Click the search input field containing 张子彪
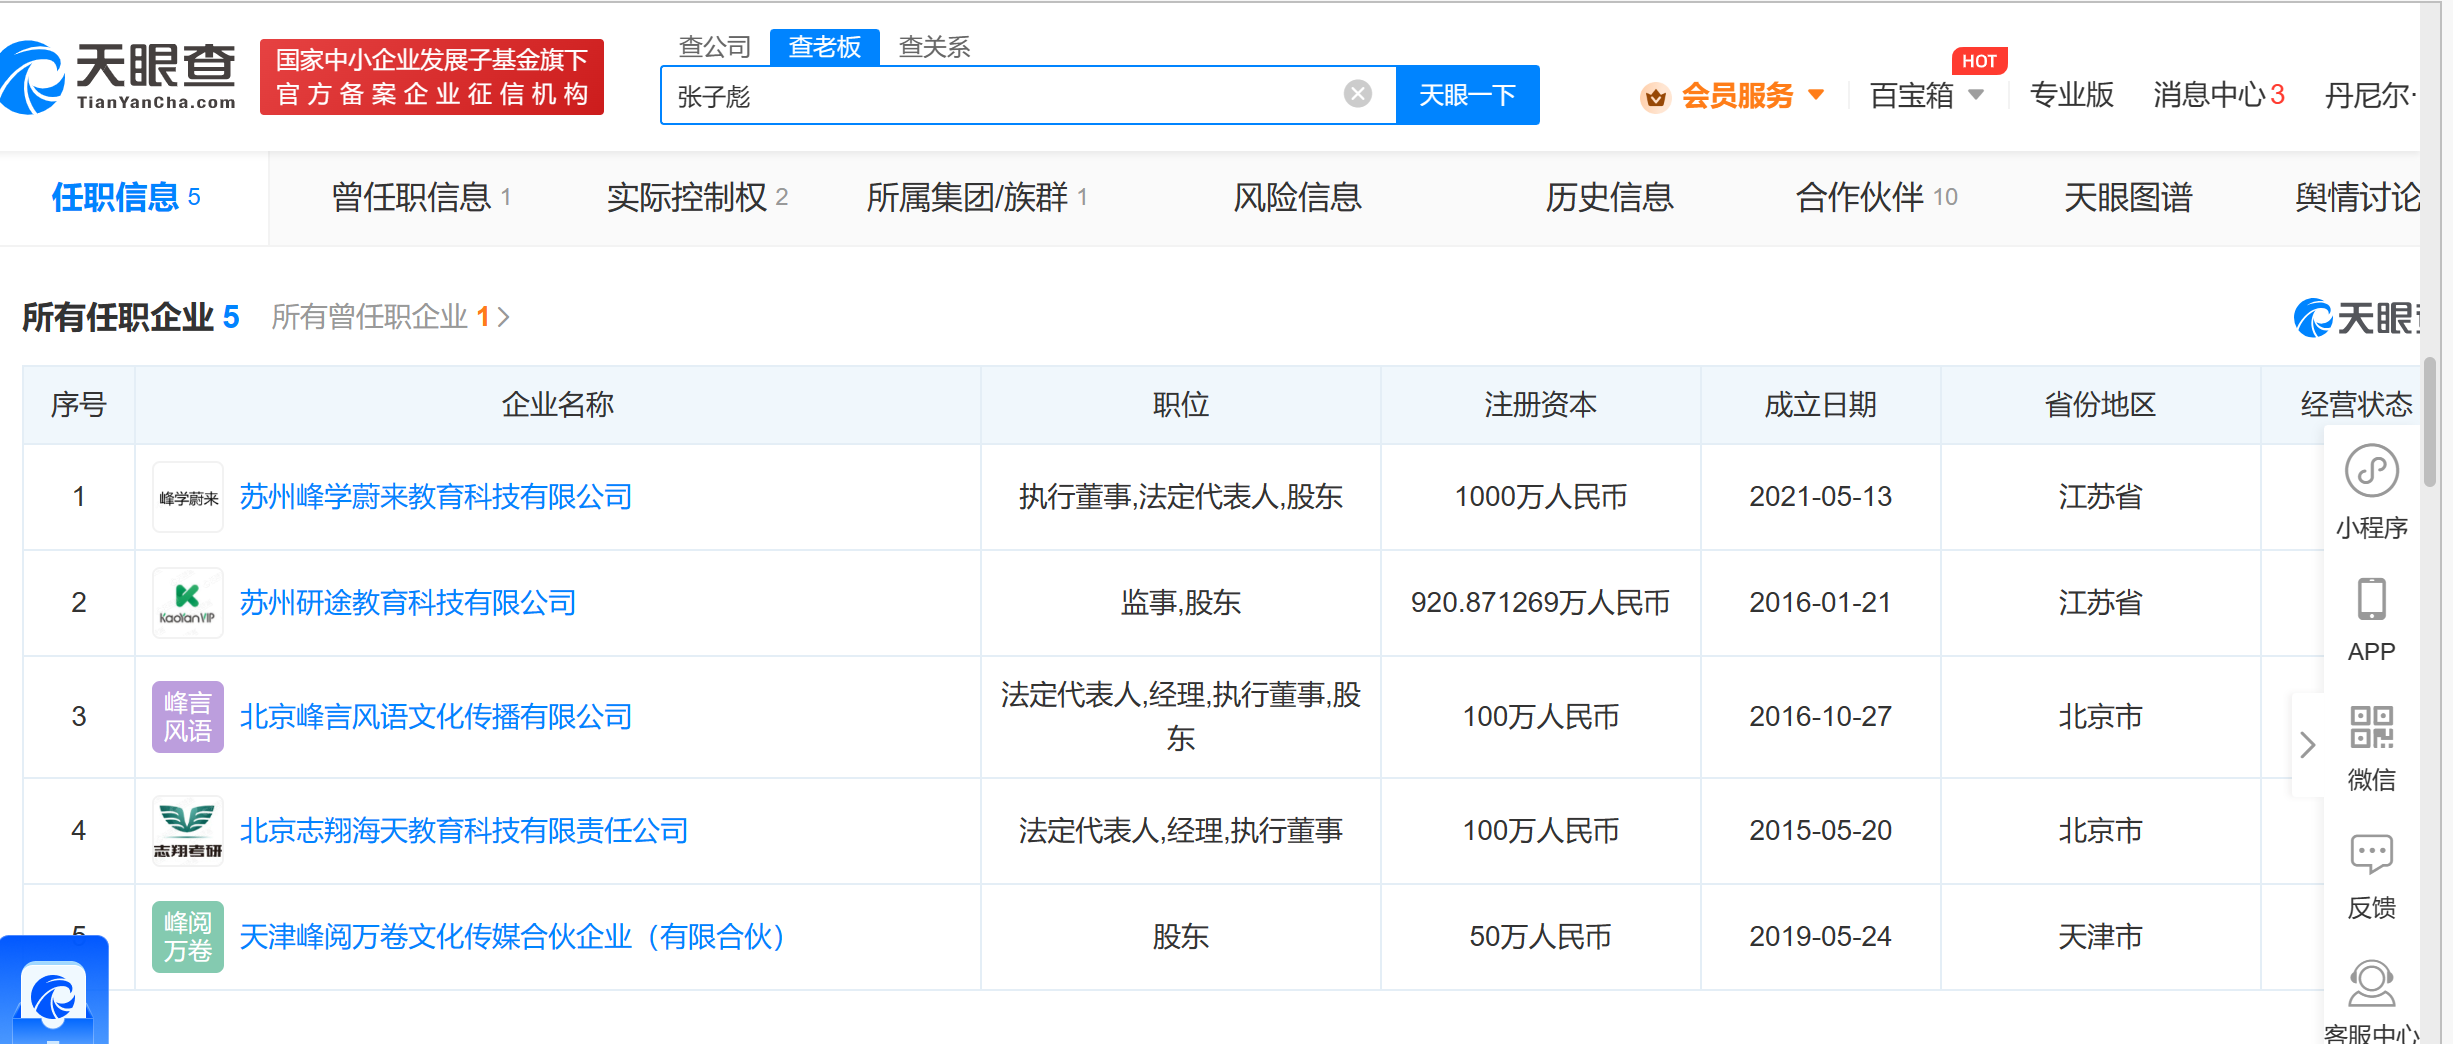 click(1000, 96)
